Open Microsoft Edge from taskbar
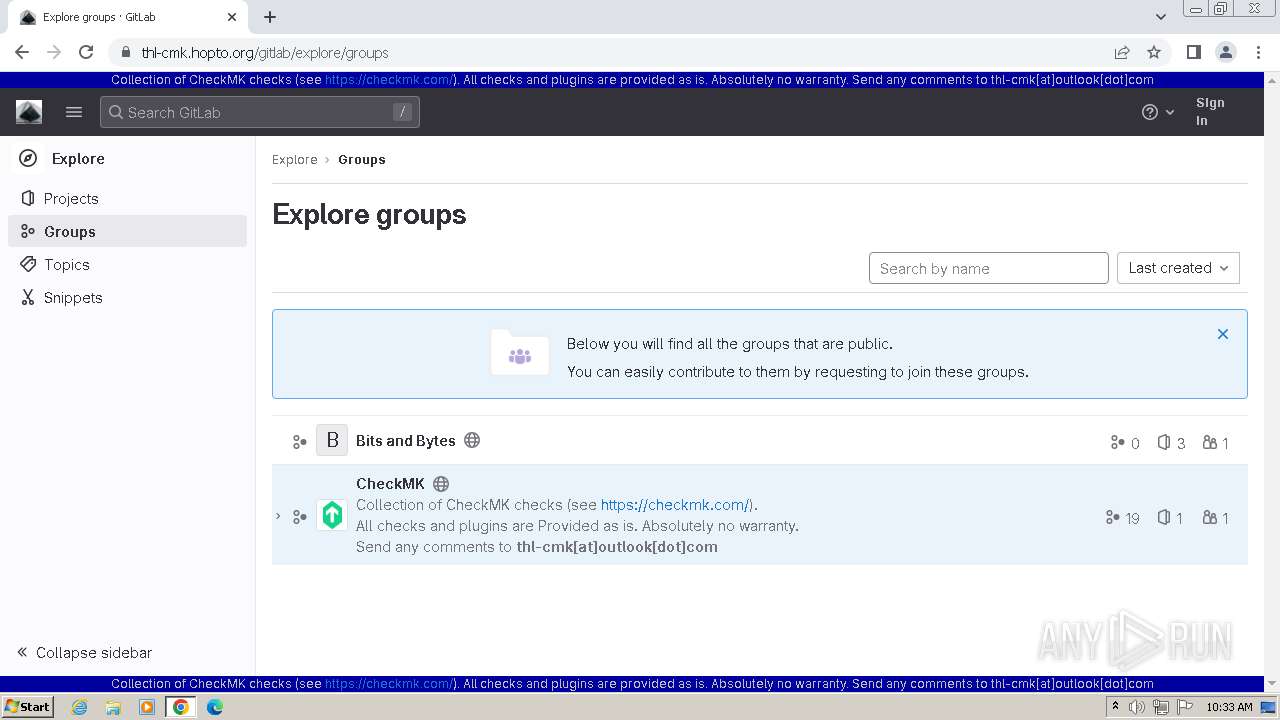 tap(215, 707)
